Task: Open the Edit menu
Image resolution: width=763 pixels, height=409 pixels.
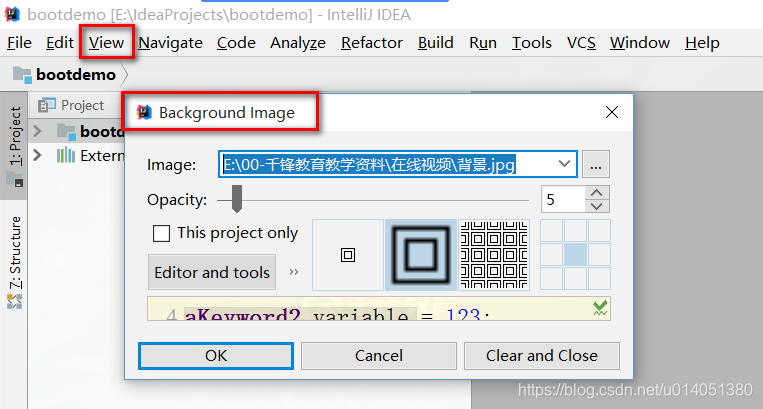Action: pyautogui.click(x=59, y=43)
